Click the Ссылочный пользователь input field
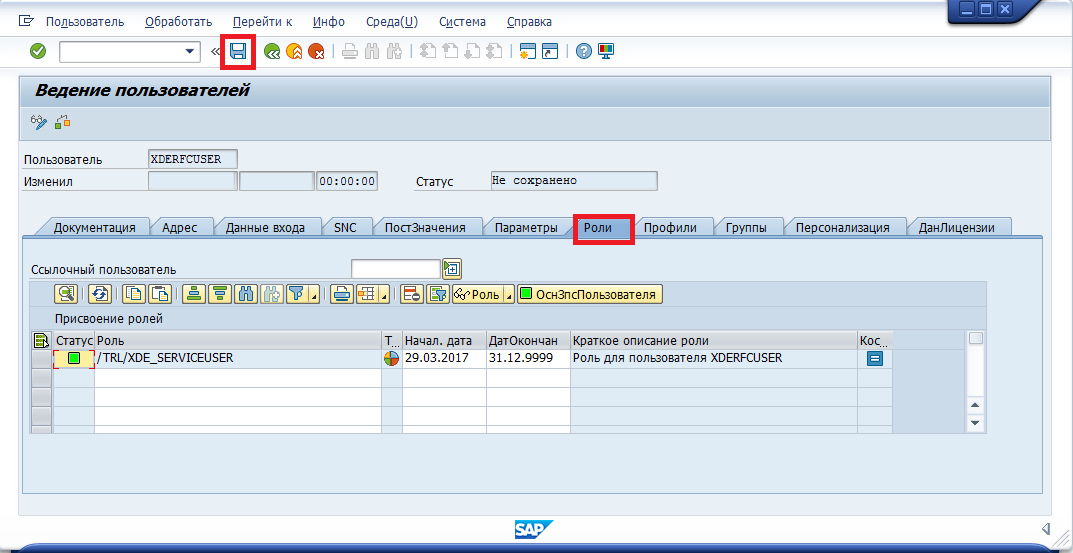 coord(395,268)
